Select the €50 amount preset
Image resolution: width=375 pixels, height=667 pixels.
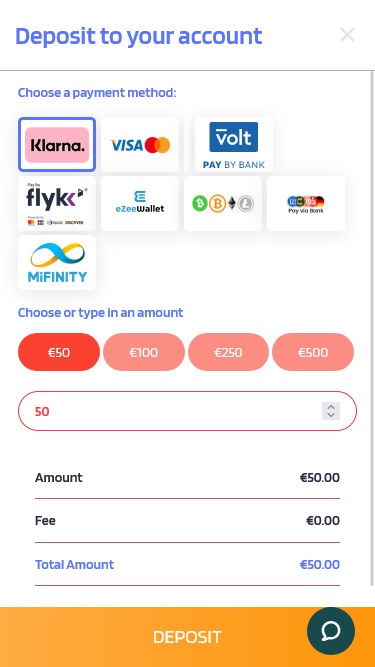(x=59, y=352)
